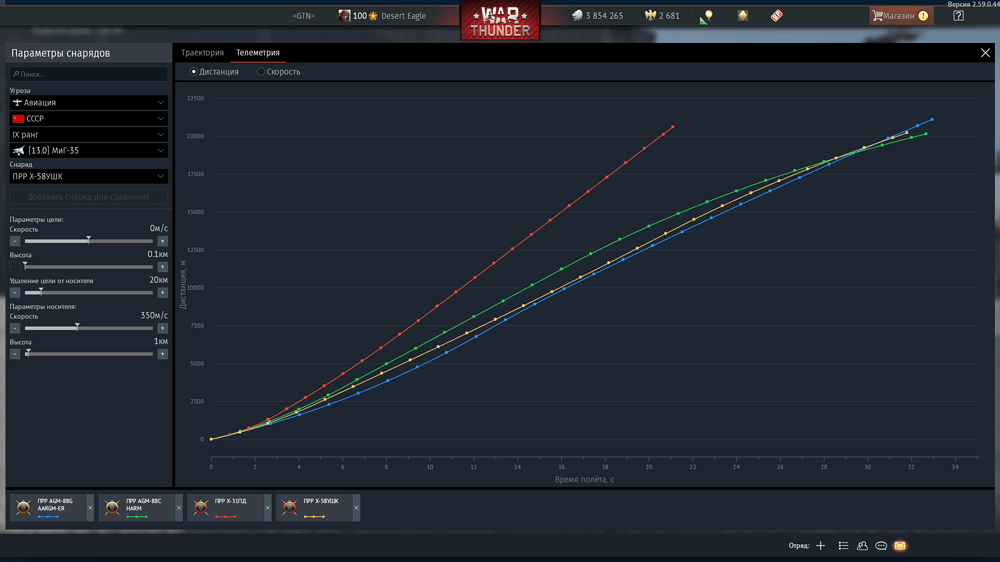Open the Магазин shop button
The image size is (1000, 562).
901,16
